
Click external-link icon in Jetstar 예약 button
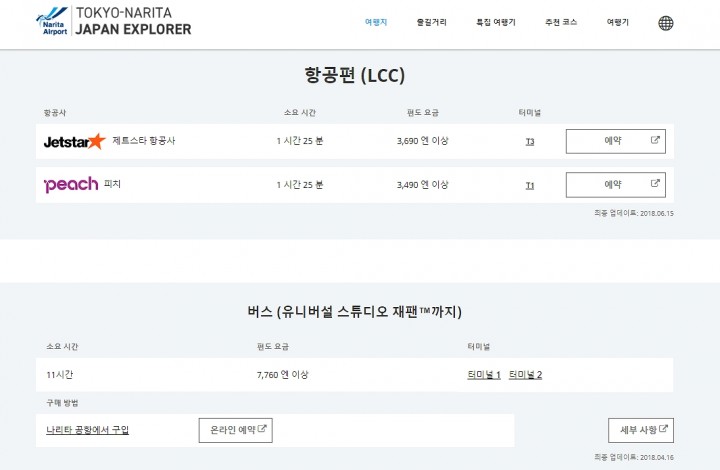655,140
